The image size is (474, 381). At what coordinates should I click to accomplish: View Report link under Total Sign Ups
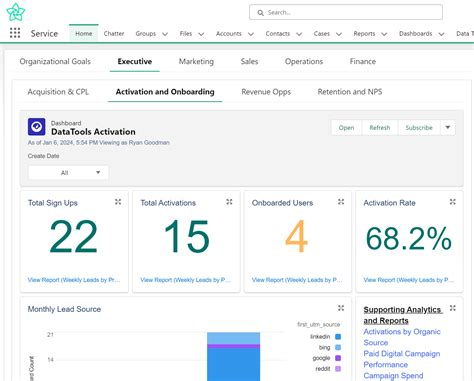pos(74,280)
